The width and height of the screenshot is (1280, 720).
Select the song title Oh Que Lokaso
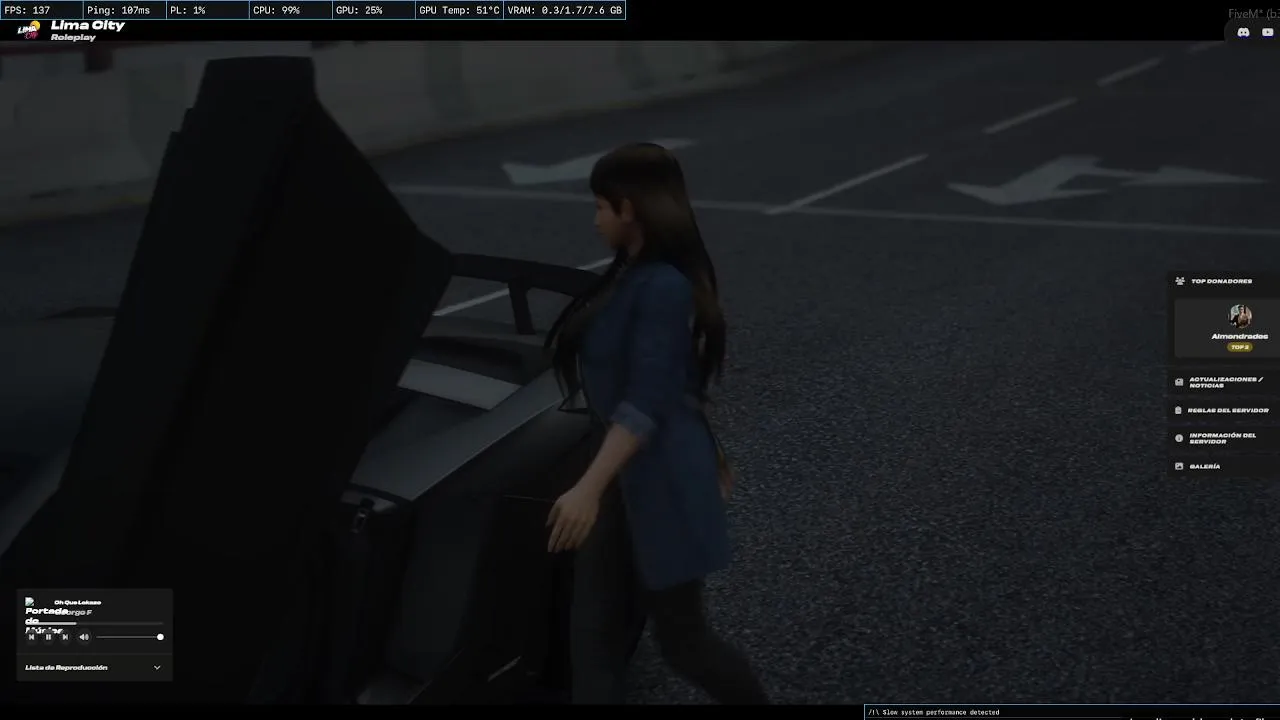click(78, 602)
